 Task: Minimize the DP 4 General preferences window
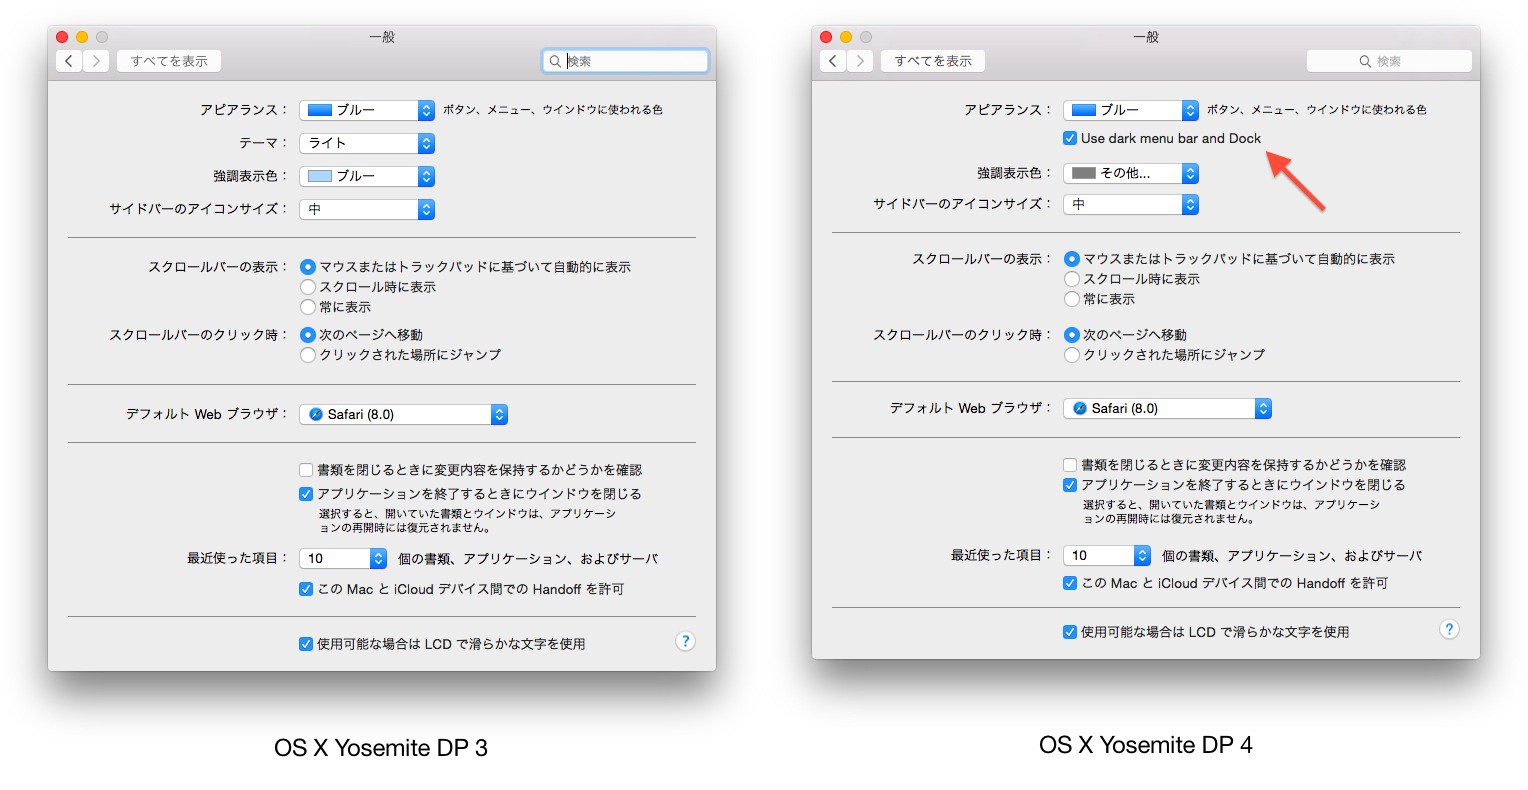pyautogui.click(x=846, y=37)
